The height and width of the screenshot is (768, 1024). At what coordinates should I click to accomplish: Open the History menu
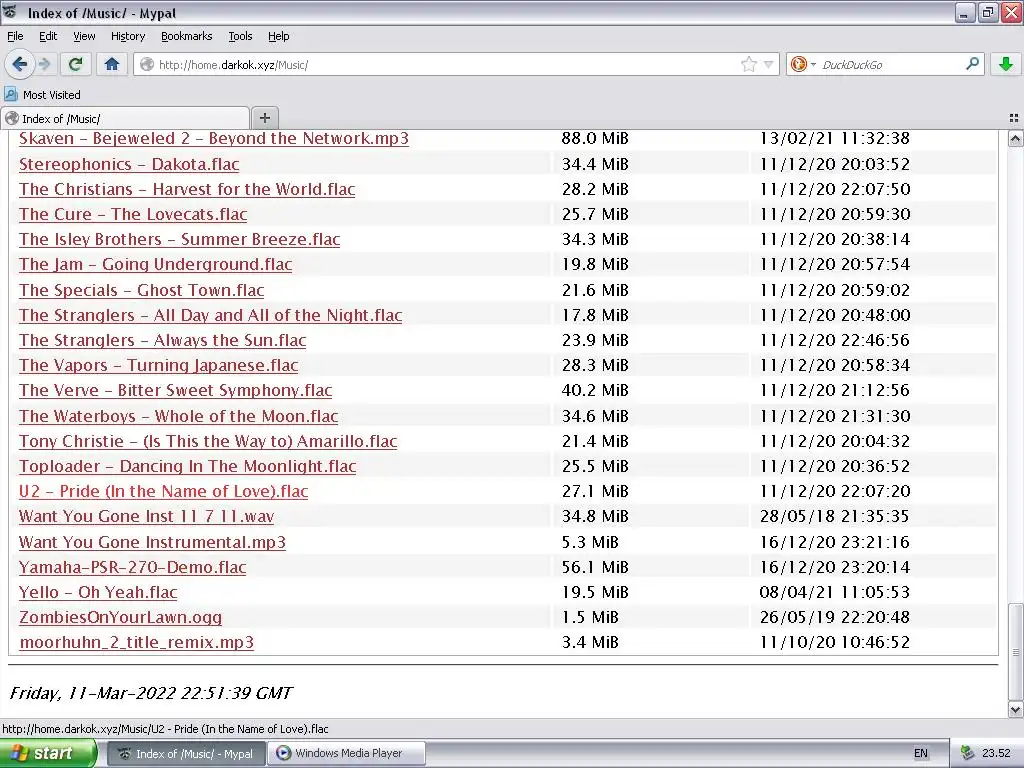pyautogui.click(x=127, y=36)
